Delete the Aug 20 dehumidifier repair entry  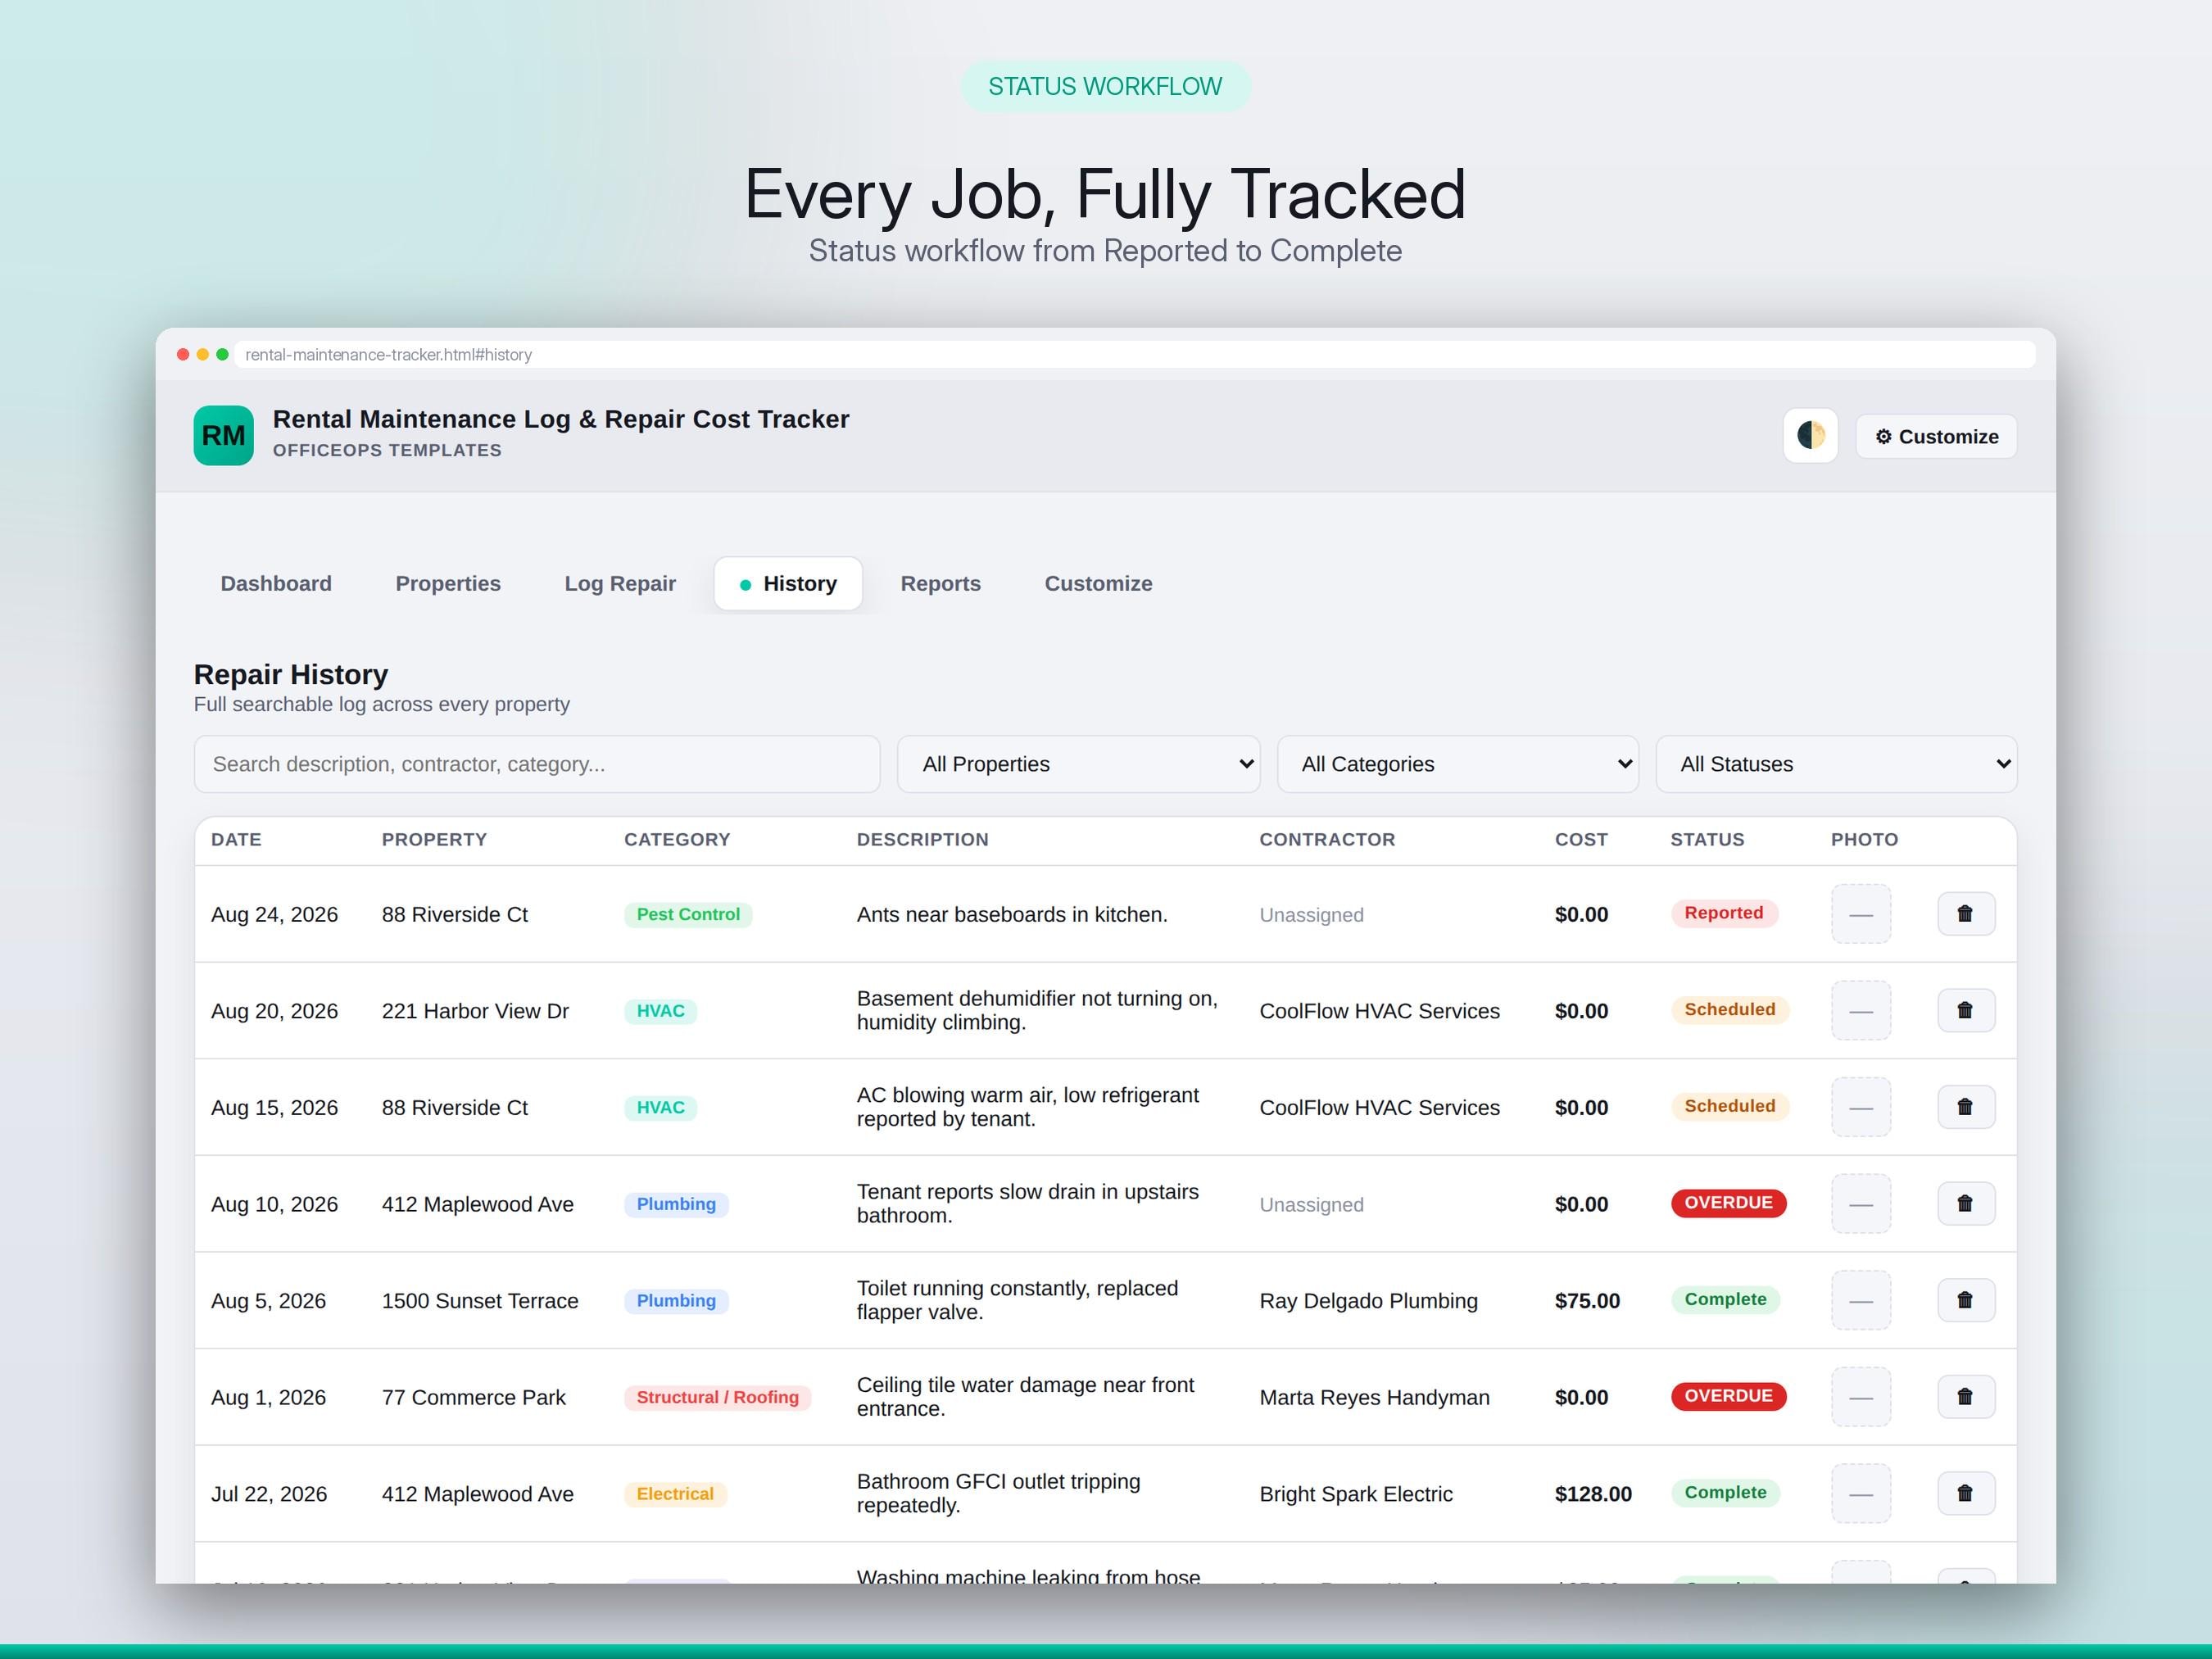[x=1966, y=1011]
